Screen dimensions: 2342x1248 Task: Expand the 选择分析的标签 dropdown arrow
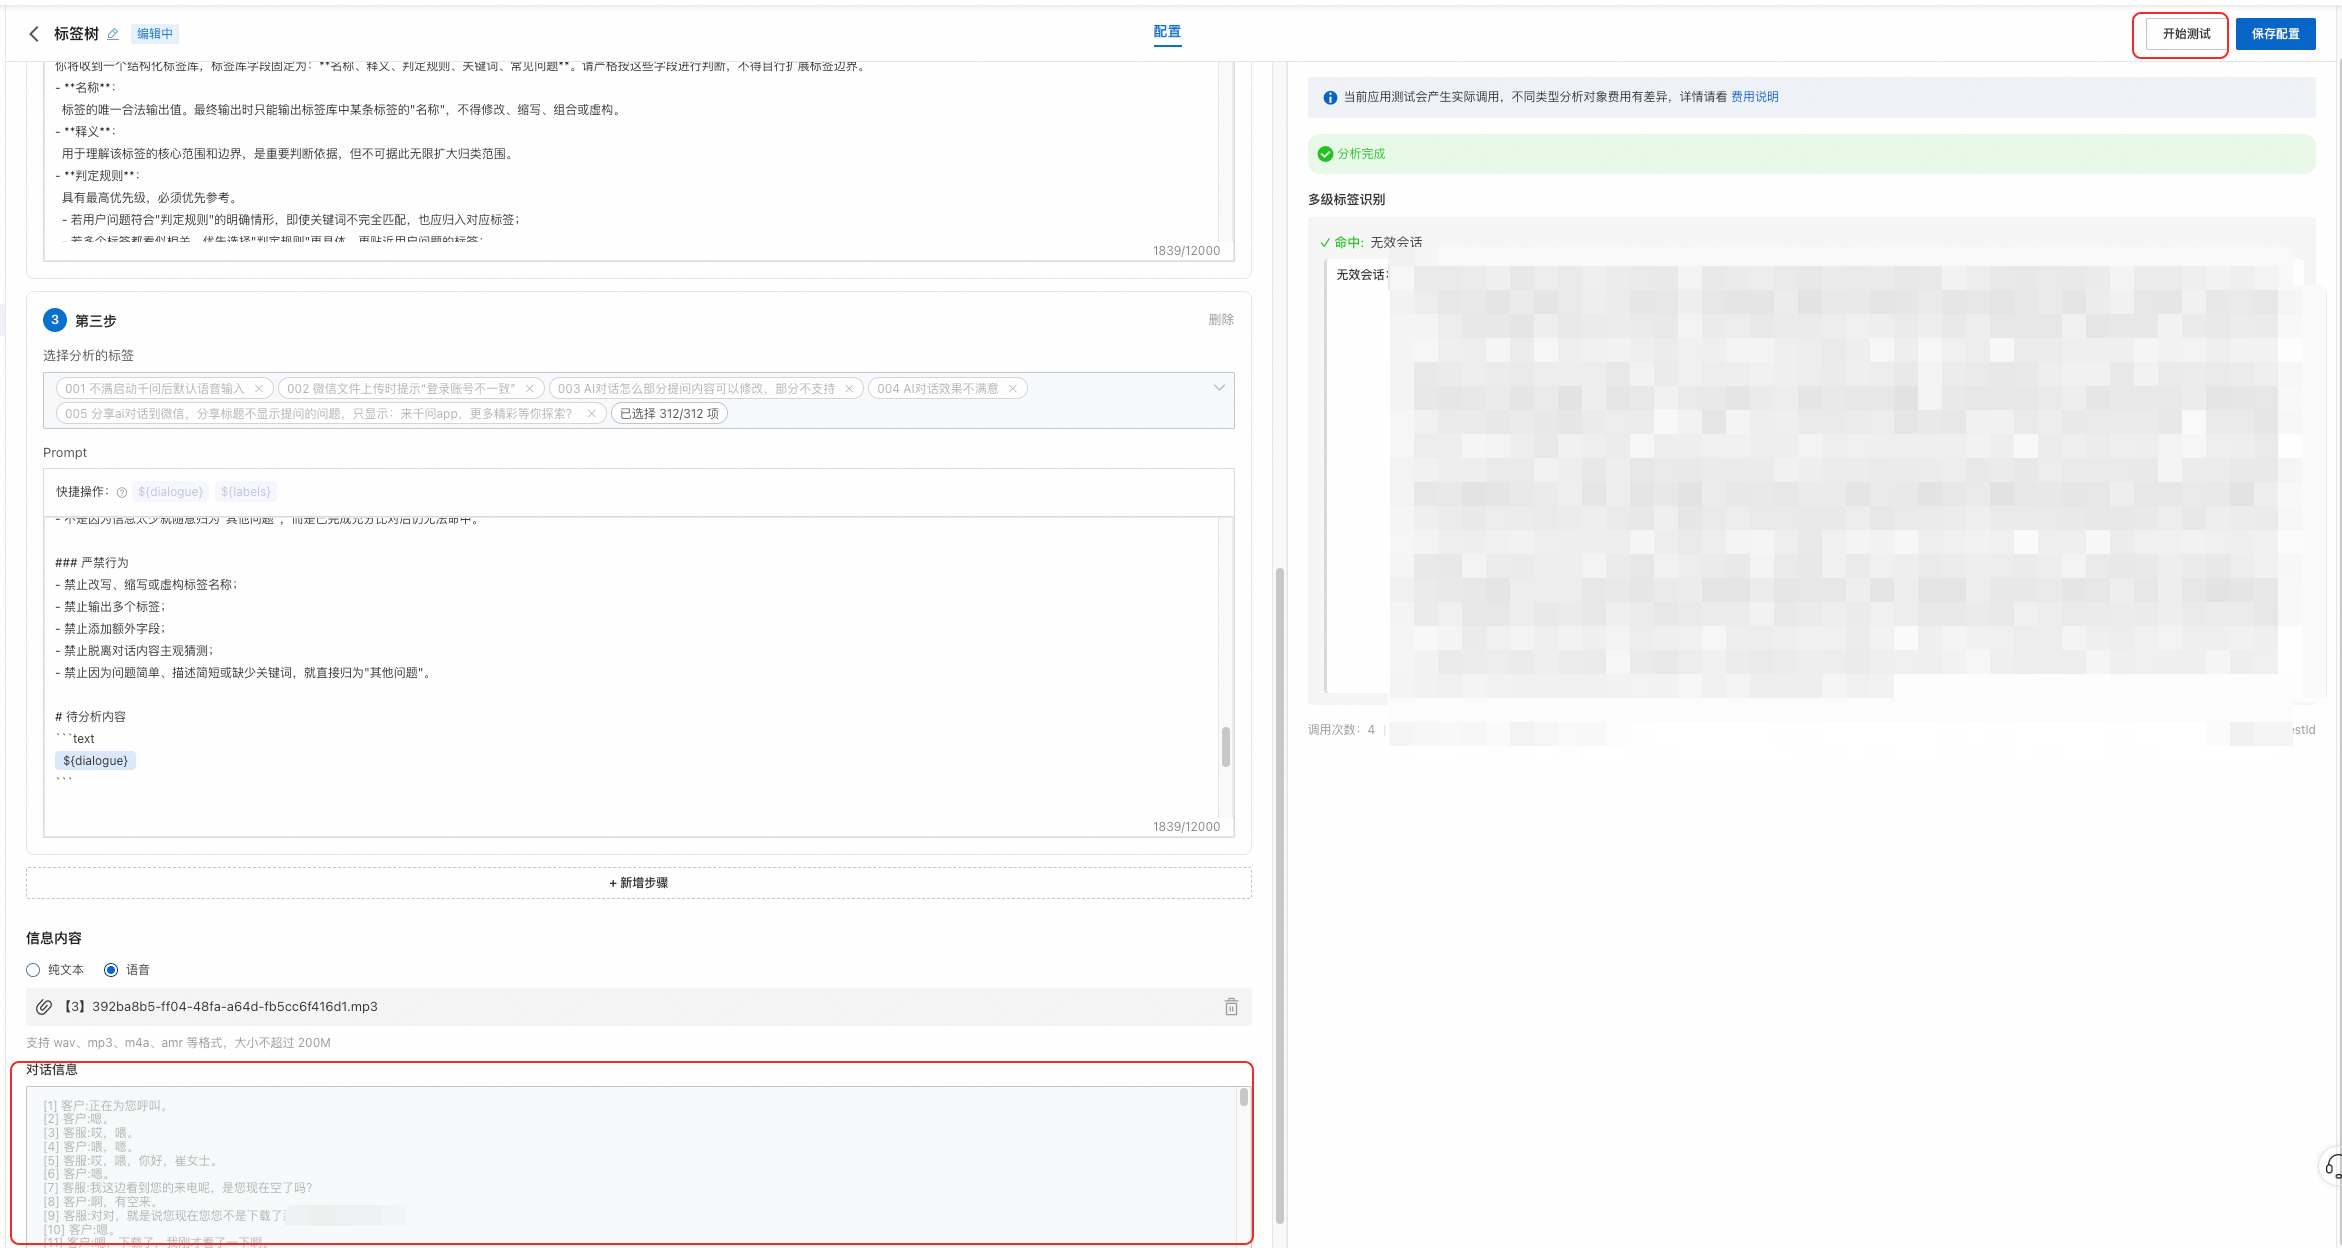point(1219,388)
